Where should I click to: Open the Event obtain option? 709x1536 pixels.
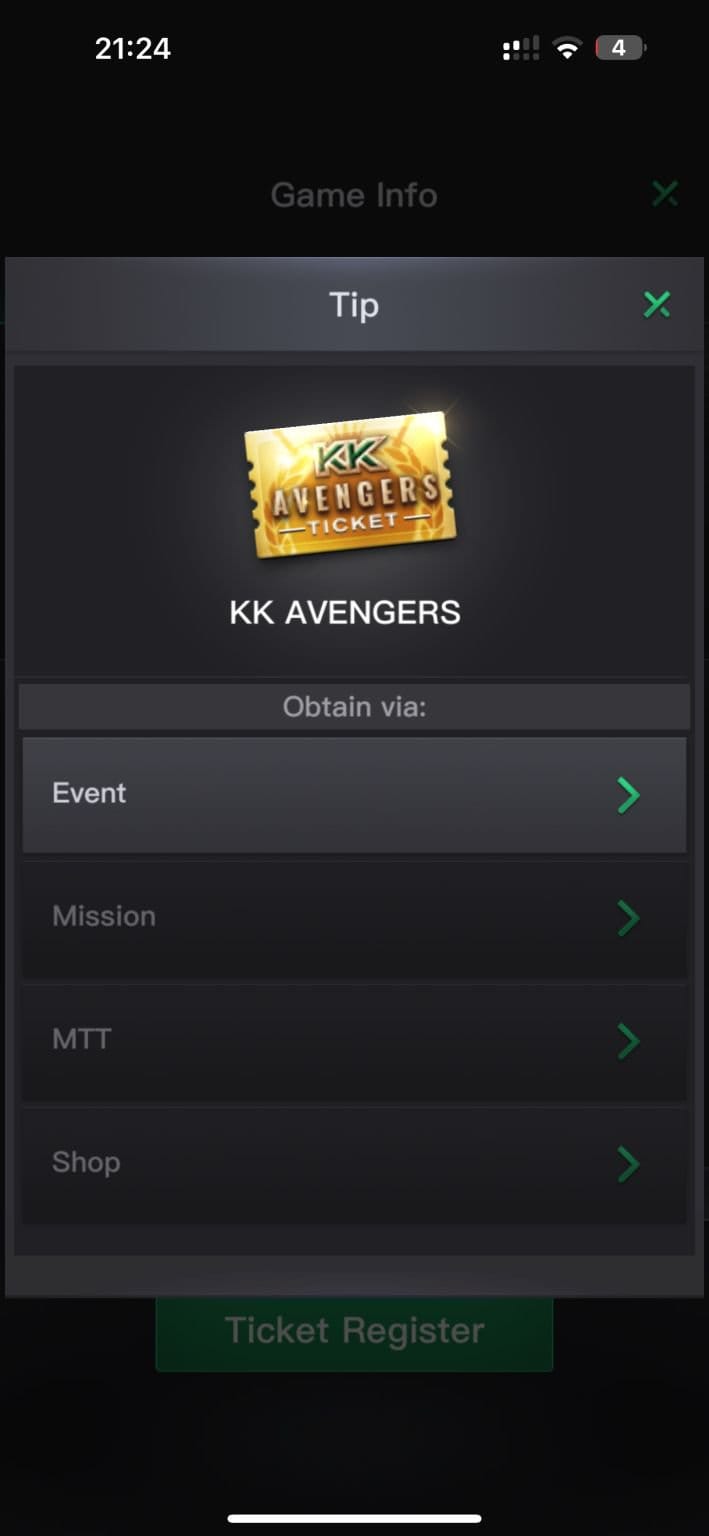(x=354, y=795)
